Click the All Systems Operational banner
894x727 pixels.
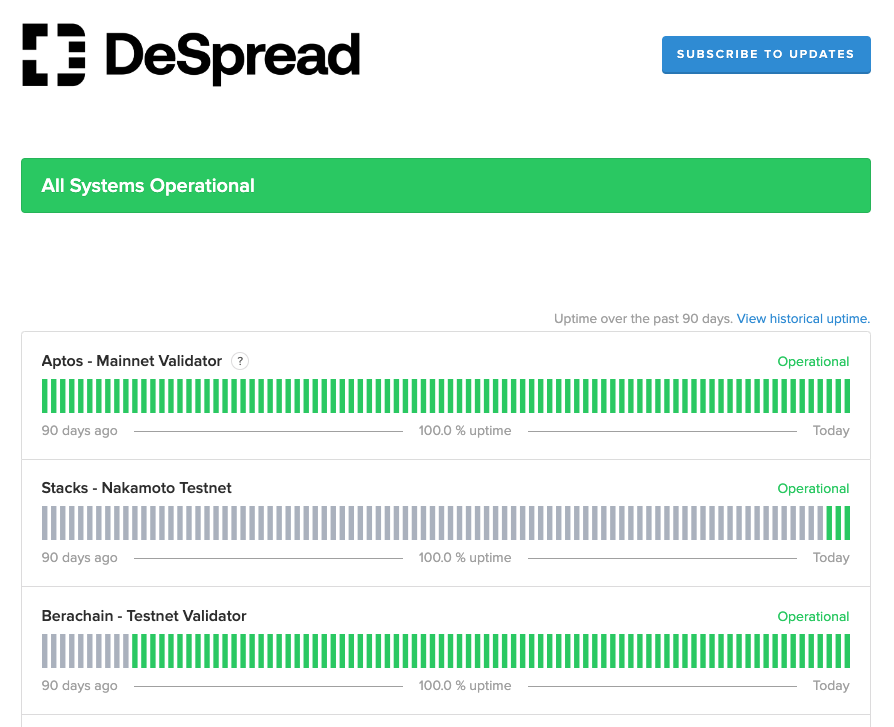pos(446,185)
